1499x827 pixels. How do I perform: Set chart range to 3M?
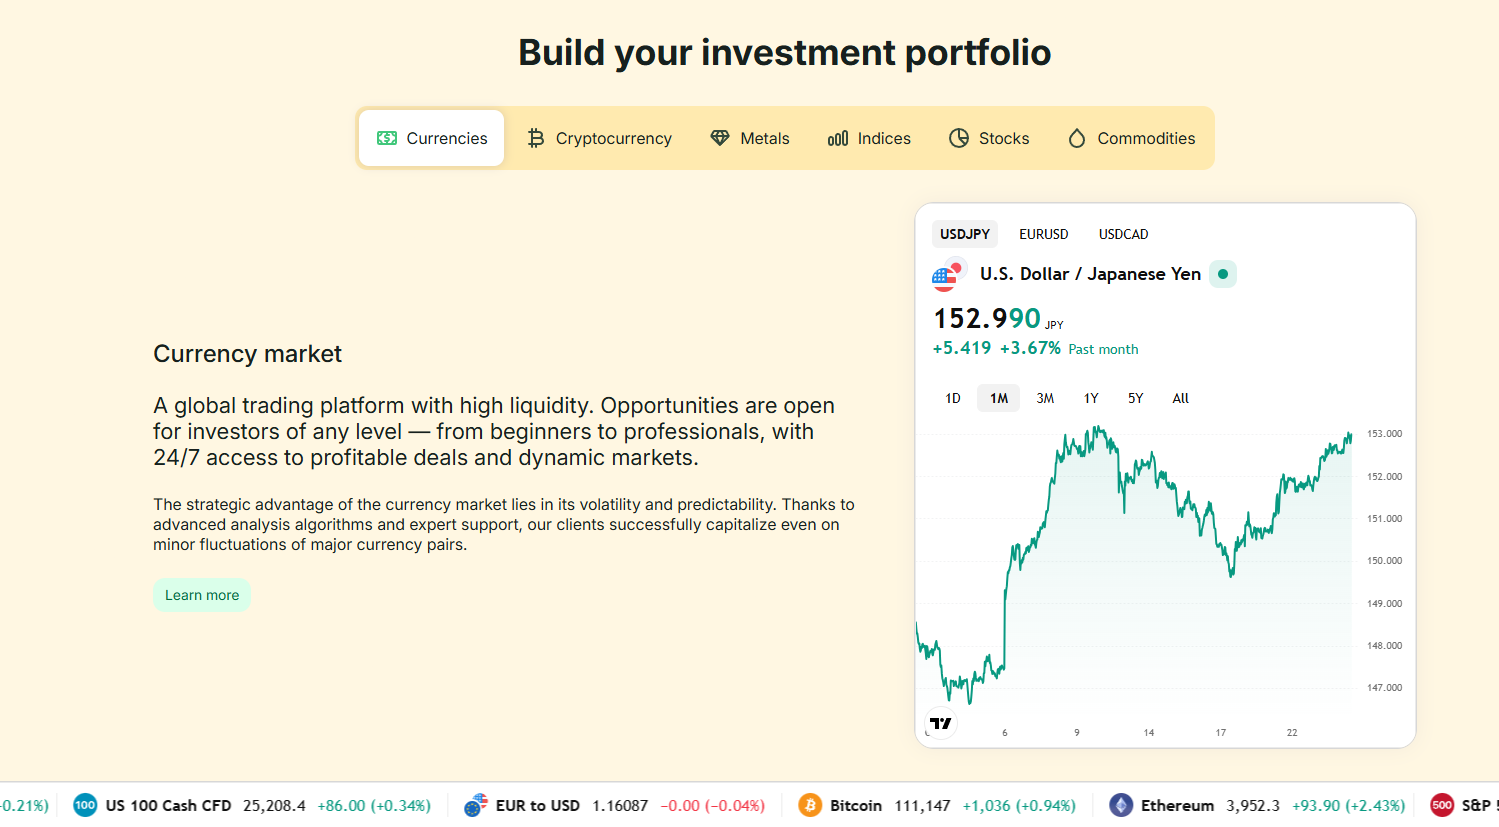1045,398
